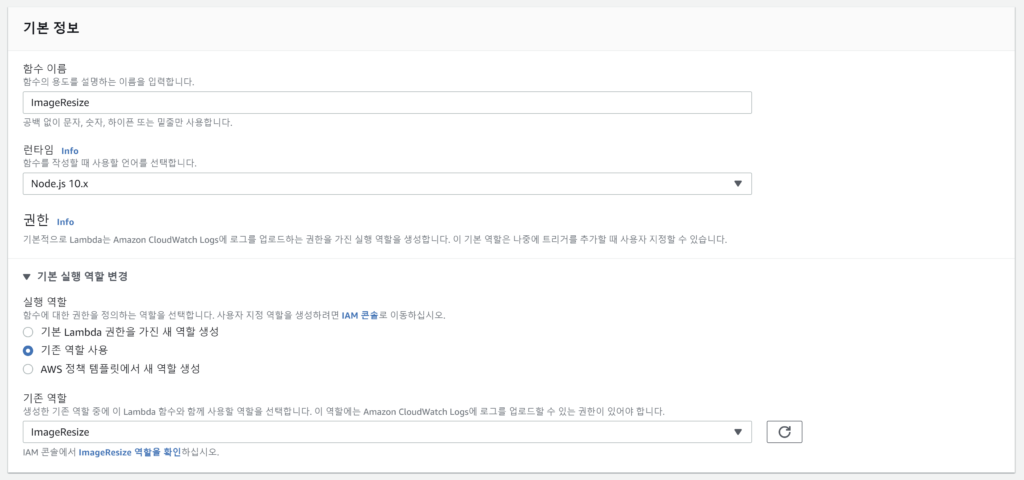
Task: Open the 기존 역할 ImageResize dropdown
Action: [386, 432]
